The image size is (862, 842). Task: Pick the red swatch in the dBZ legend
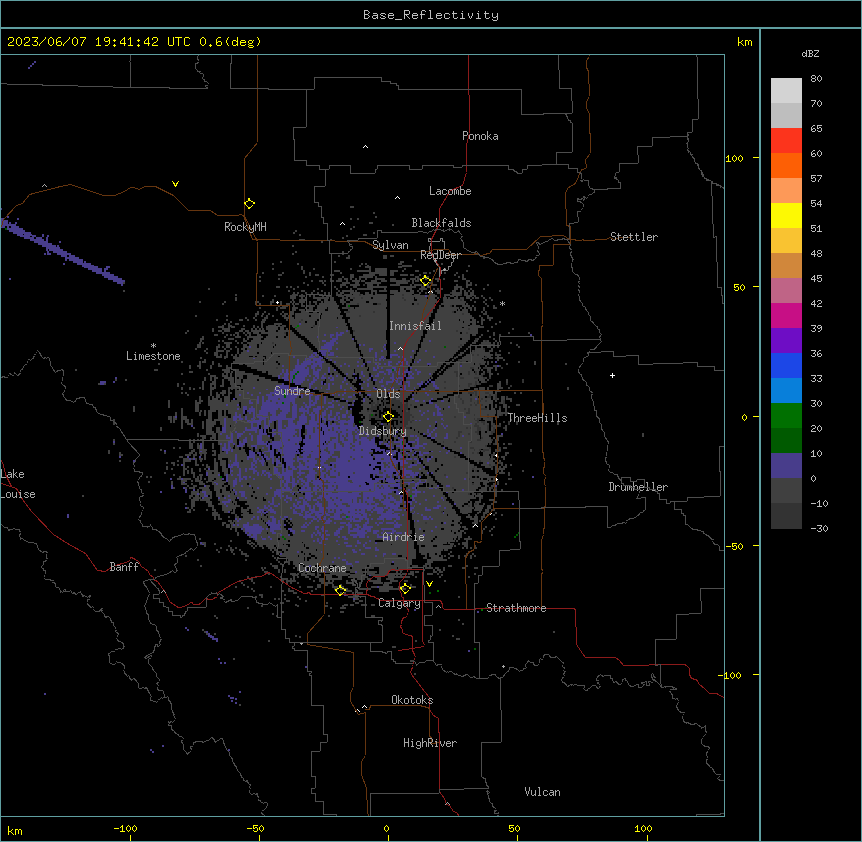click(x=786, y=141)
